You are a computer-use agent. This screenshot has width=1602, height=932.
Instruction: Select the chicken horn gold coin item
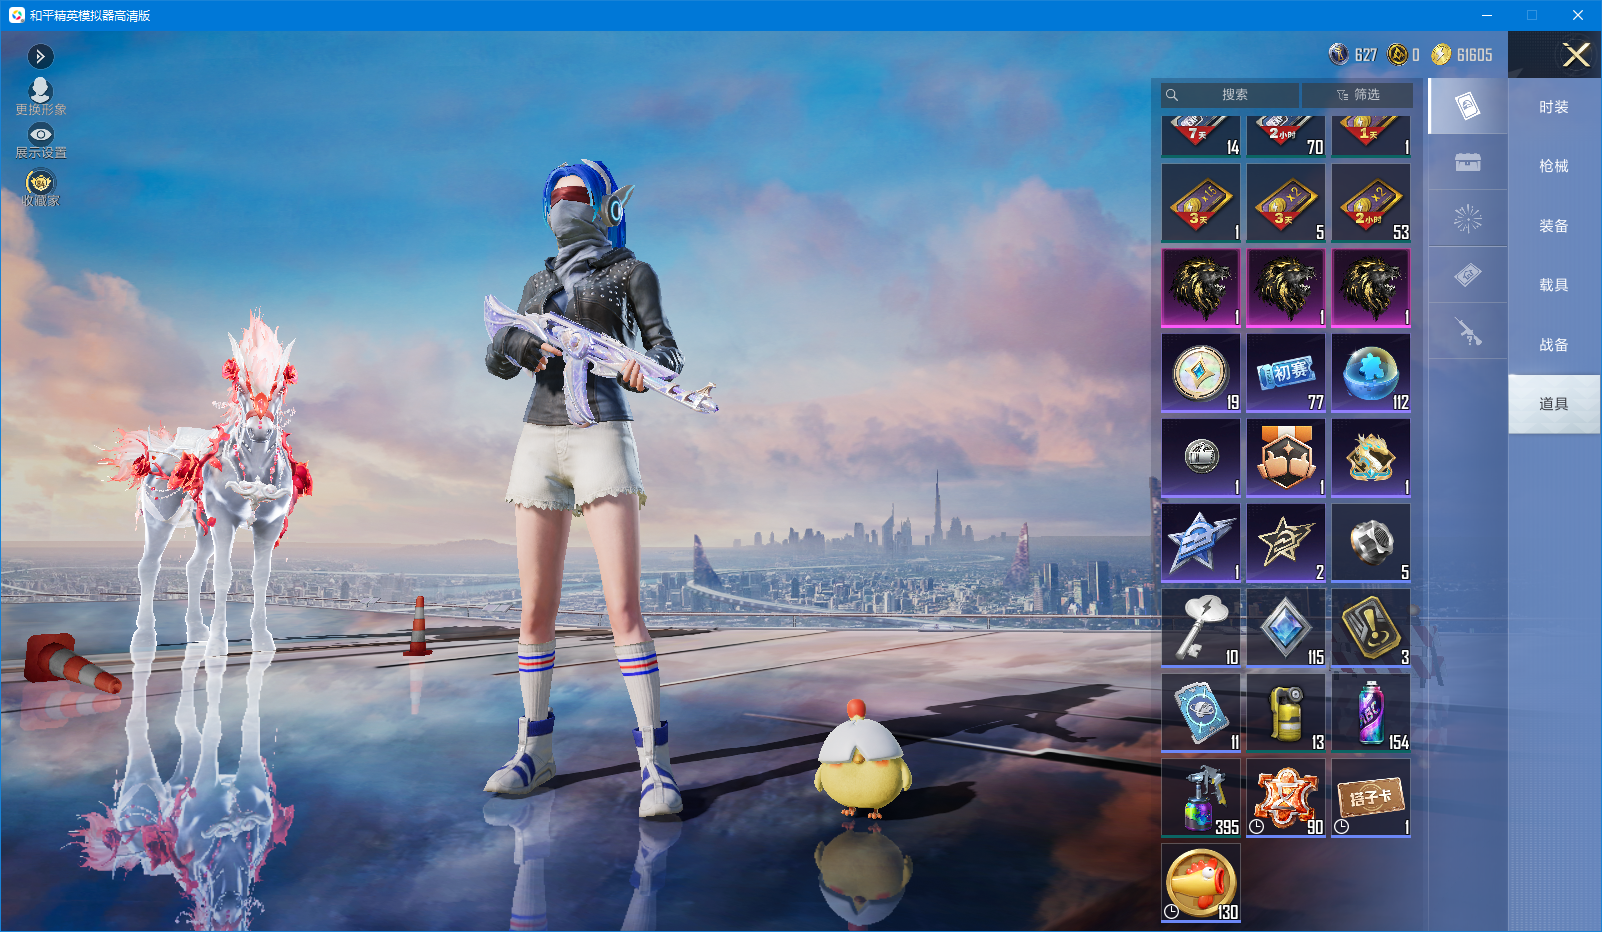coord(1201,883)
